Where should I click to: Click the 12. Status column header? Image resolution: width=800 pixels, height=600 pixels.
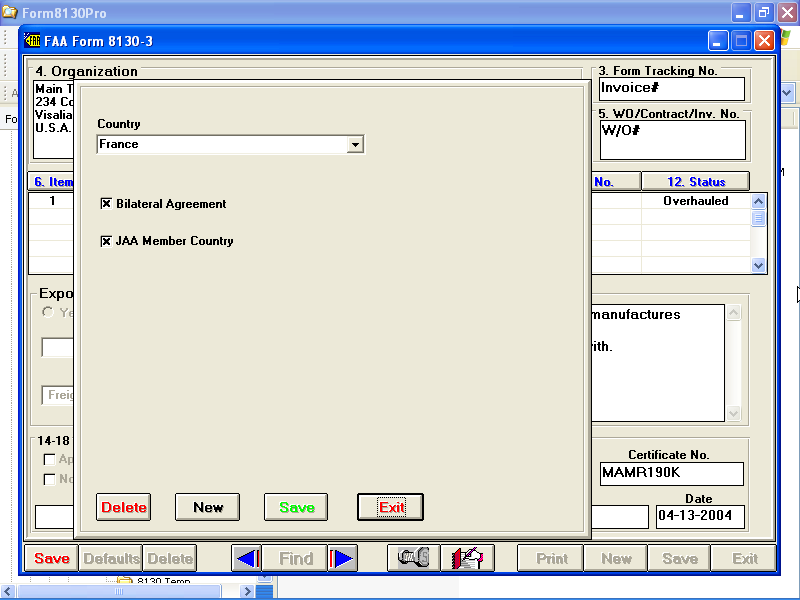[x=694, y=182]
